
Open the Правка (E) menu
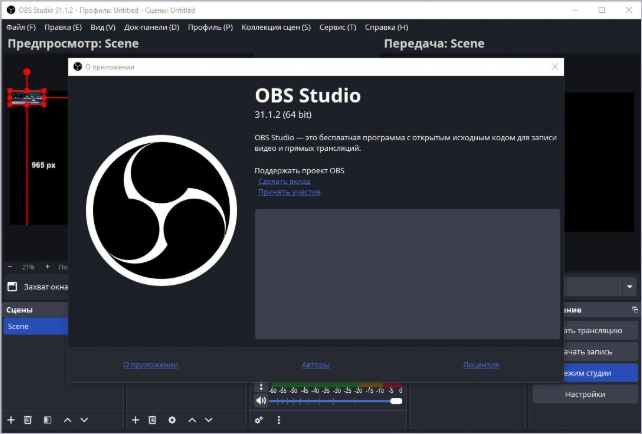coord(63,27)
